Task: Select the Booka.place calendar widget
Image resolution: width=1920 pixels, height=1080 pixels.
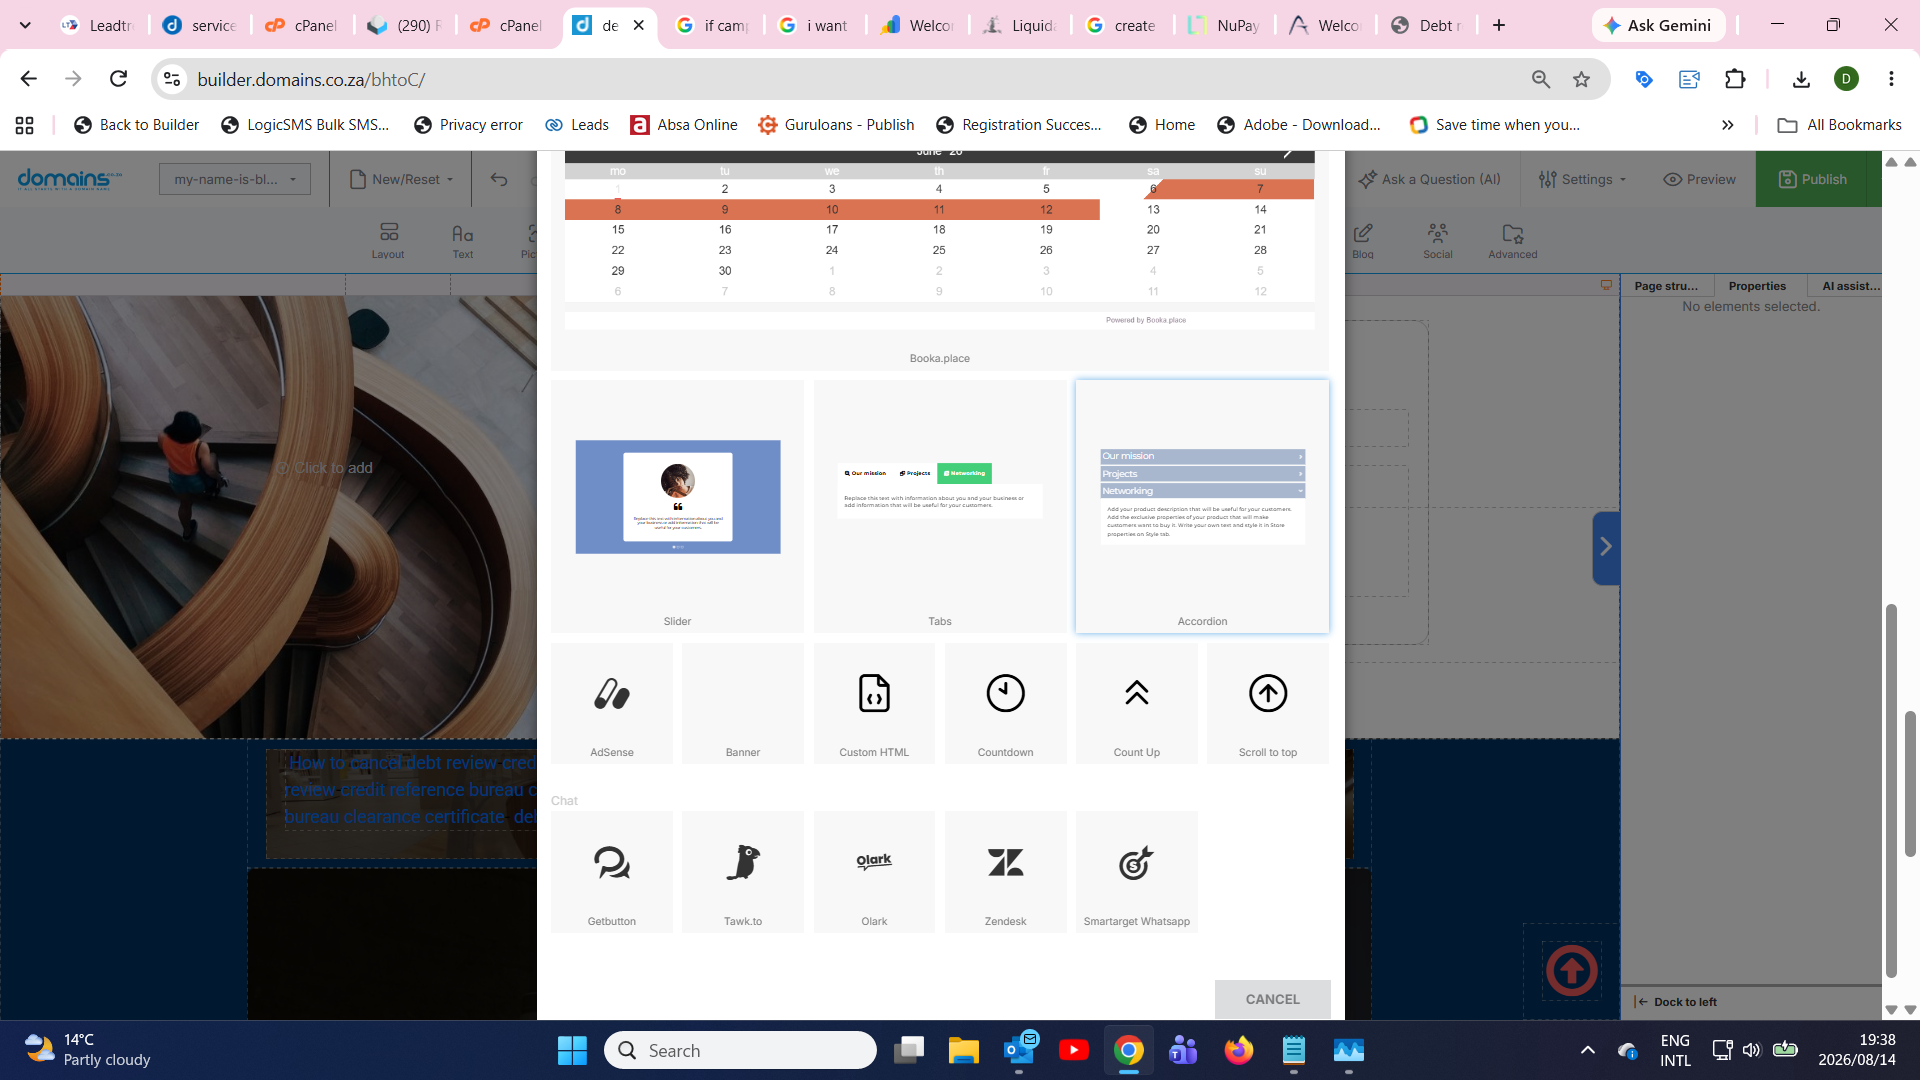Action: 940,260
